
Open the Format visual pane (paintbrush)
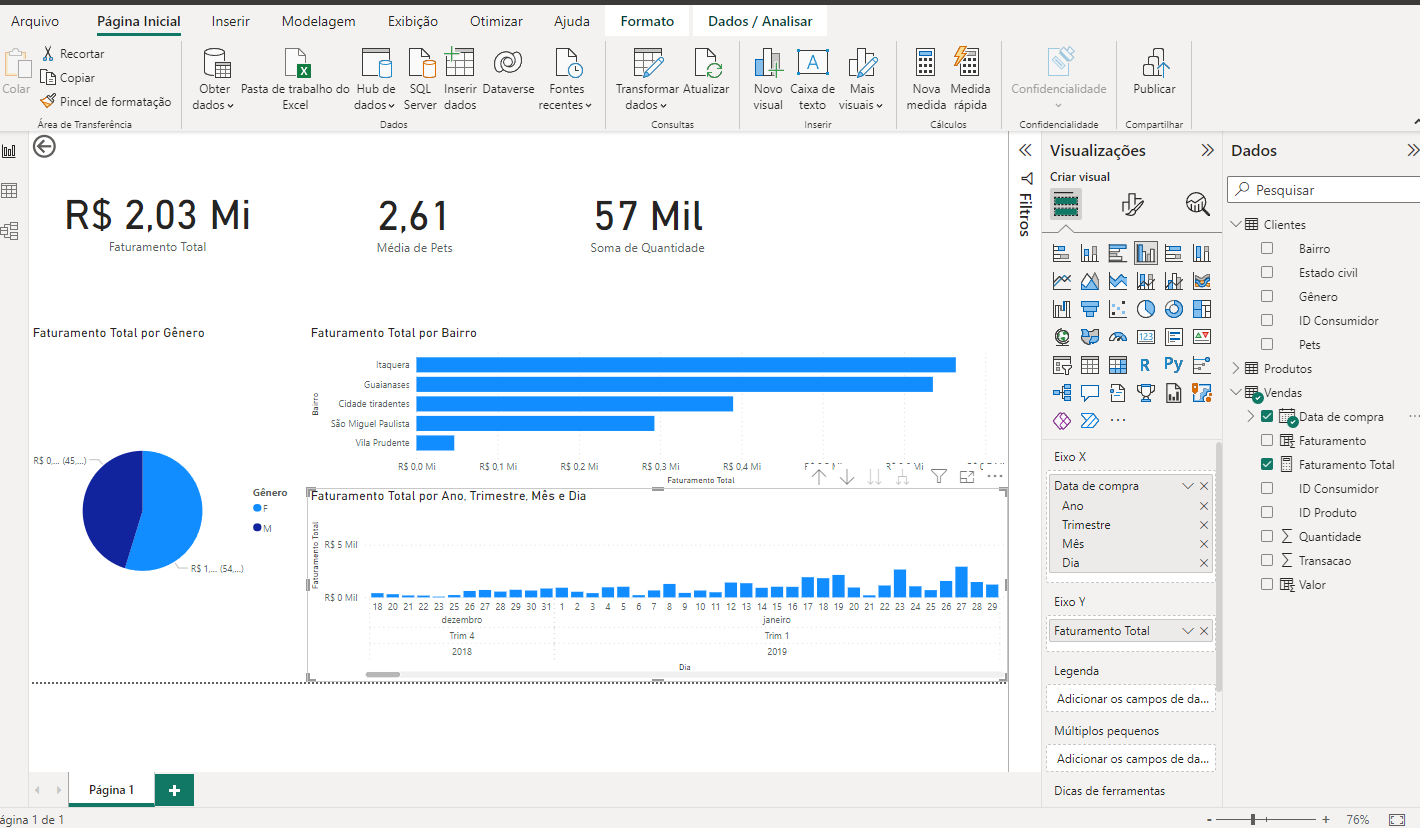point(1132,205)
